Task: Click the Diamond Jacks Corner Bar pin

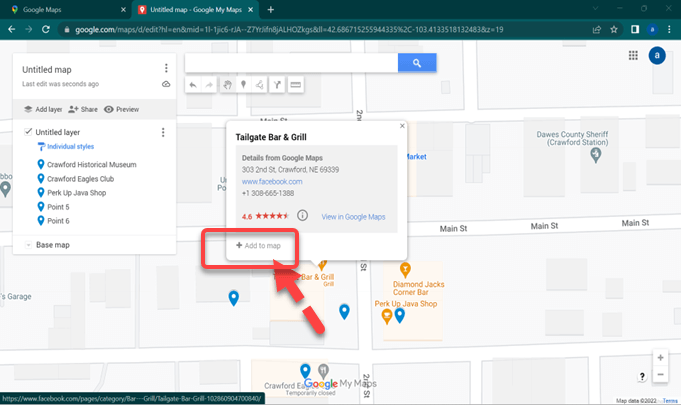Action: tap(405, 270)
